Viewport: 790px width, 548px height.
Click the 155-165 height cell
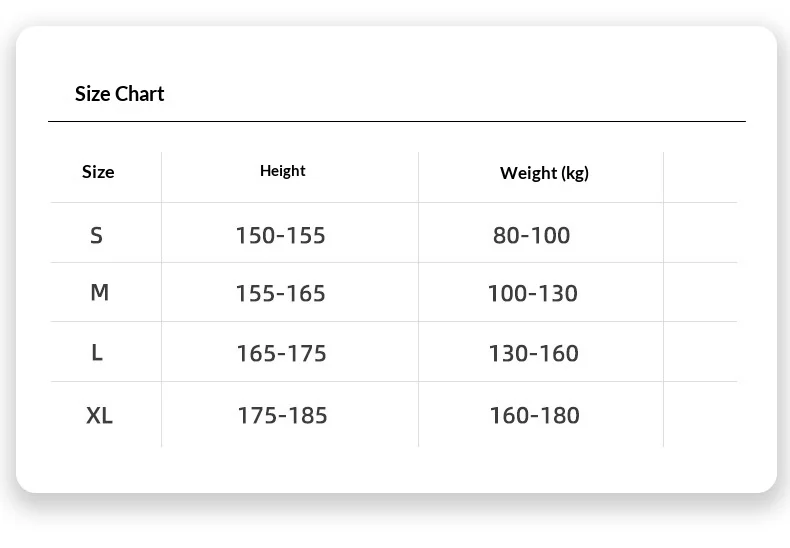[x=280, y=294]
